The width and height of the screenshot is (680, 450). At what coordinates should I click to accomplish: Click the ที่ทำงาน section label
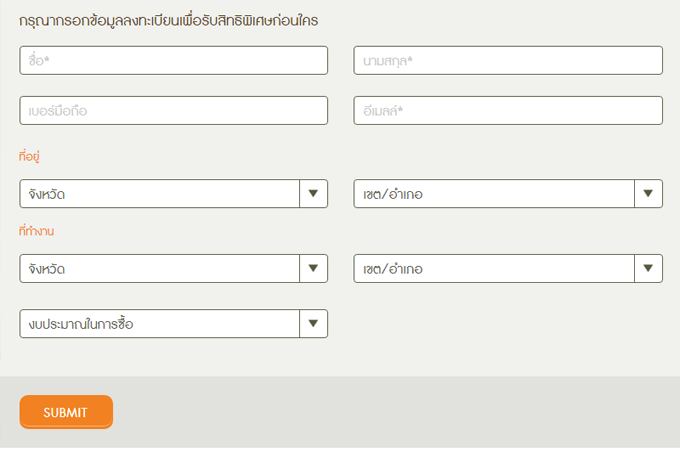(36, 232)
